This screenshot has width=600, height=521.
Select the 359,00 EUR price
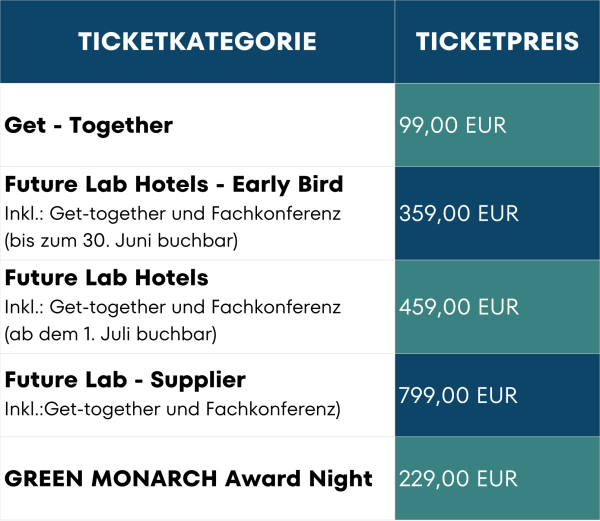(458, 213)
